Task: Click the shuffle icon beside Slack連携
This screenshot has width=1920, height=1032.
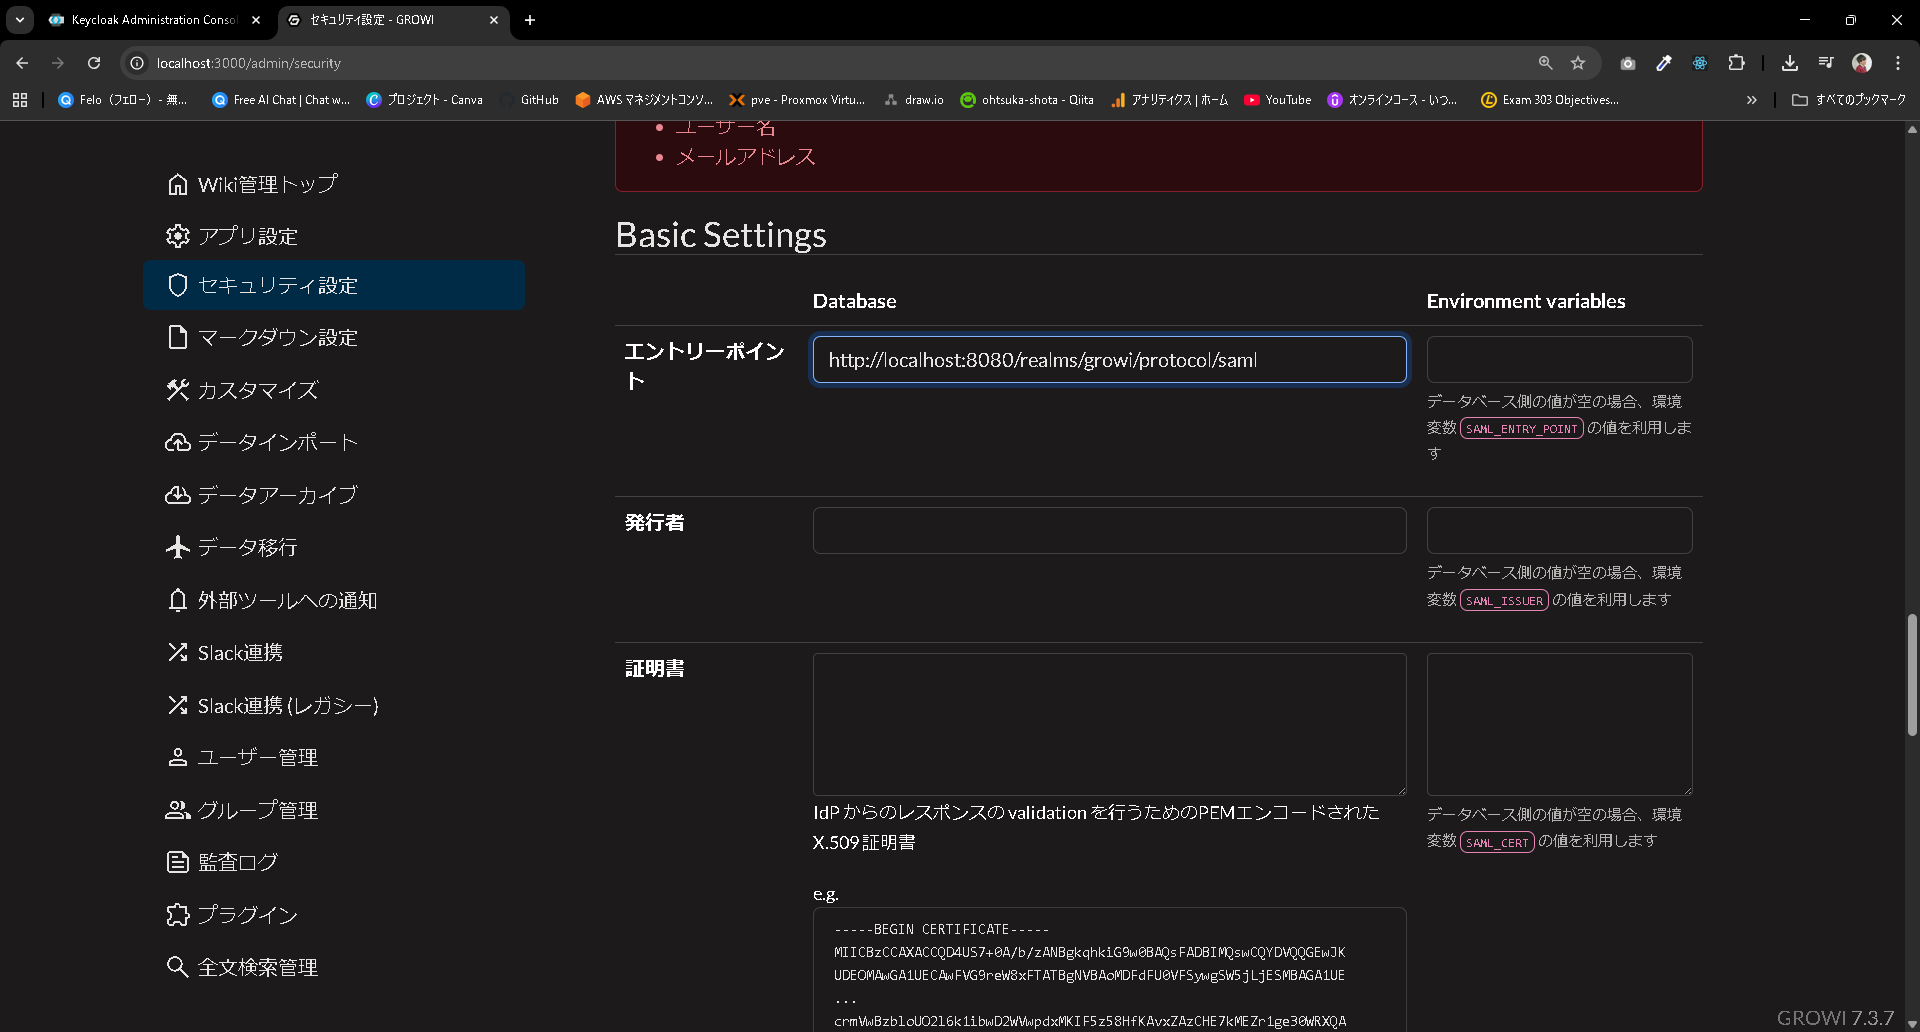Action: point(177,652)
